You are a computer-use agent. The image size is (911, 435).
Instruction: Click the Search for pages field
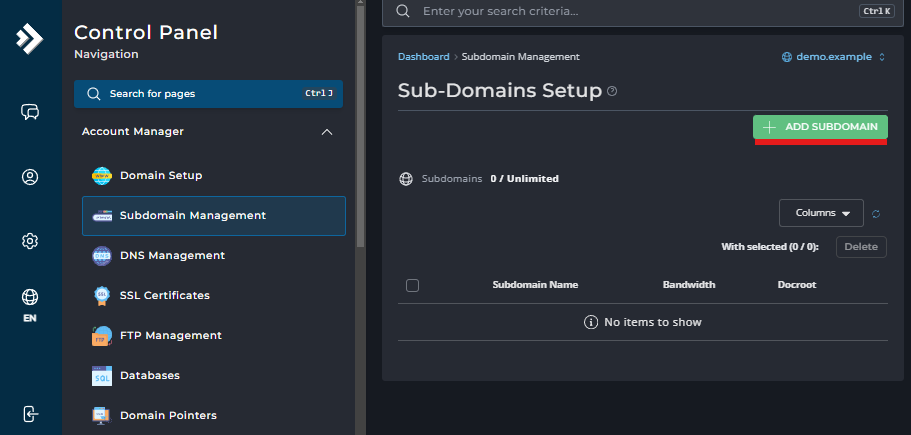point(208,94)
